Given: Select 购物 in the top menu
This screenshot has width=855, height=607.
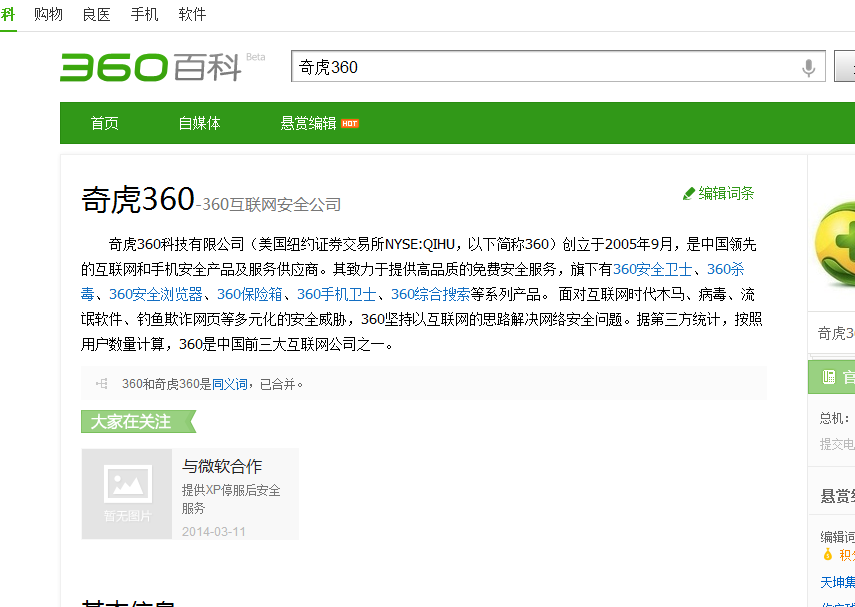Looking at the screenshot, I should 48,14.
